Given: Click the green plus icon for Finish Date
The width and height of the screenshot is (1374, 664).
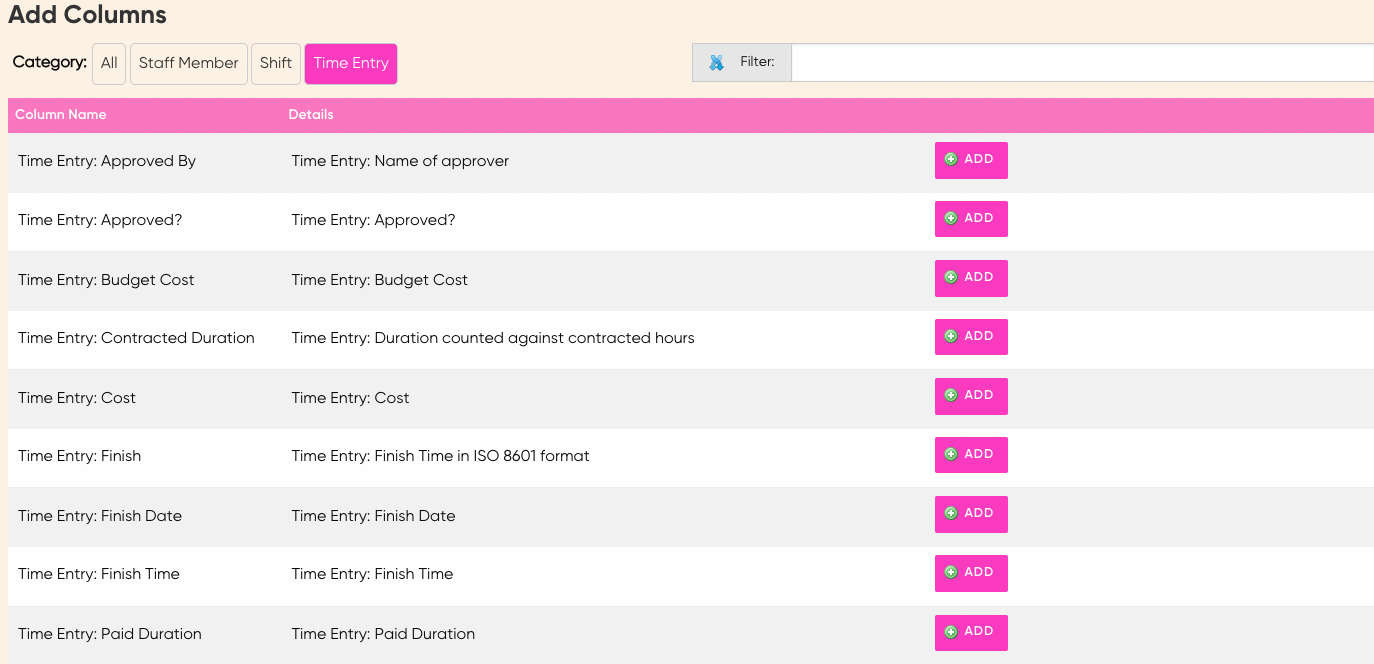Looking at the screenshot, I should [x=951, y=514].
